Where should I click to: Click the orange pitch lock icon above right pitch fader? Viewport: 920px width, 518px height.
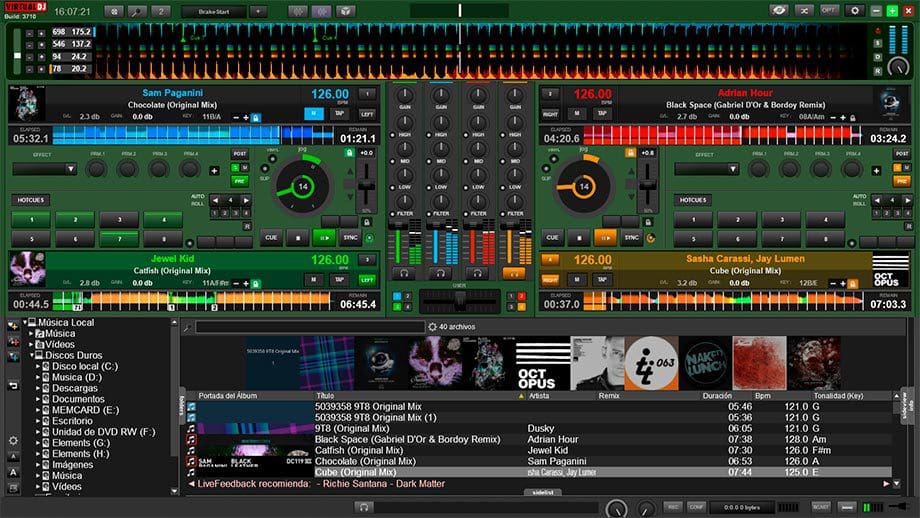pyautogui.click(x=630, y=153)
